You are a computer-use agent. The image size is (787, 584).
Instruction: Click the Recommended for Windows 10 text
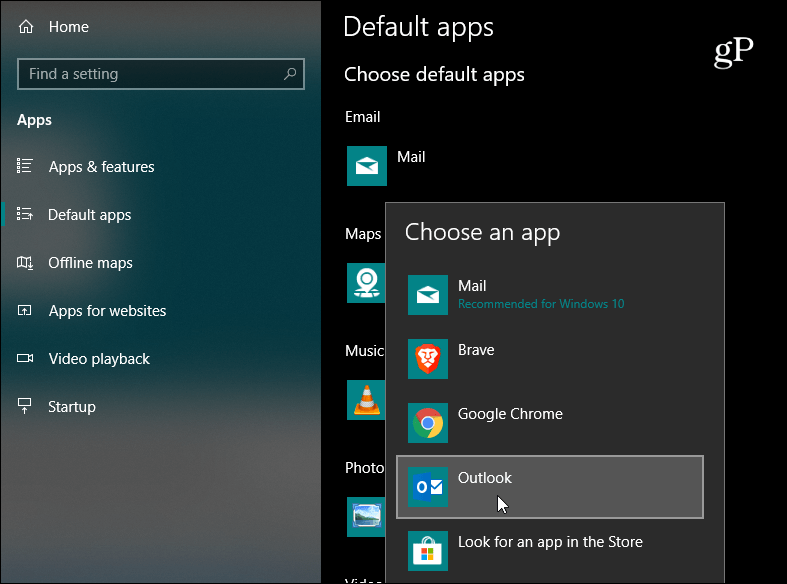coord(541,304)
